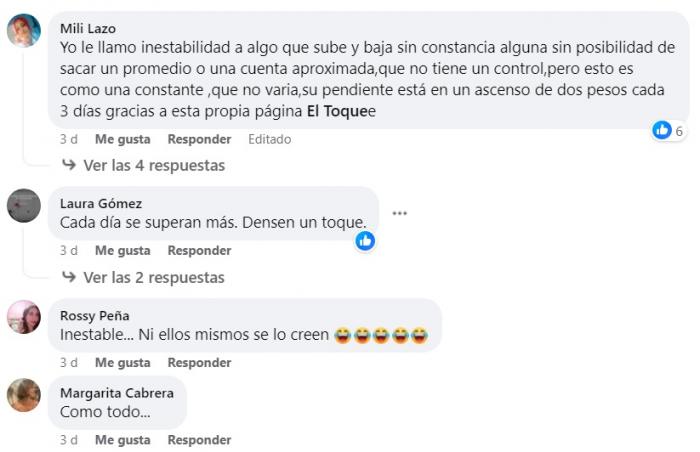Click reply arrow icon beside 4 respuestas
The width and height of the screenshot is (700, 452).
[69, 165]
